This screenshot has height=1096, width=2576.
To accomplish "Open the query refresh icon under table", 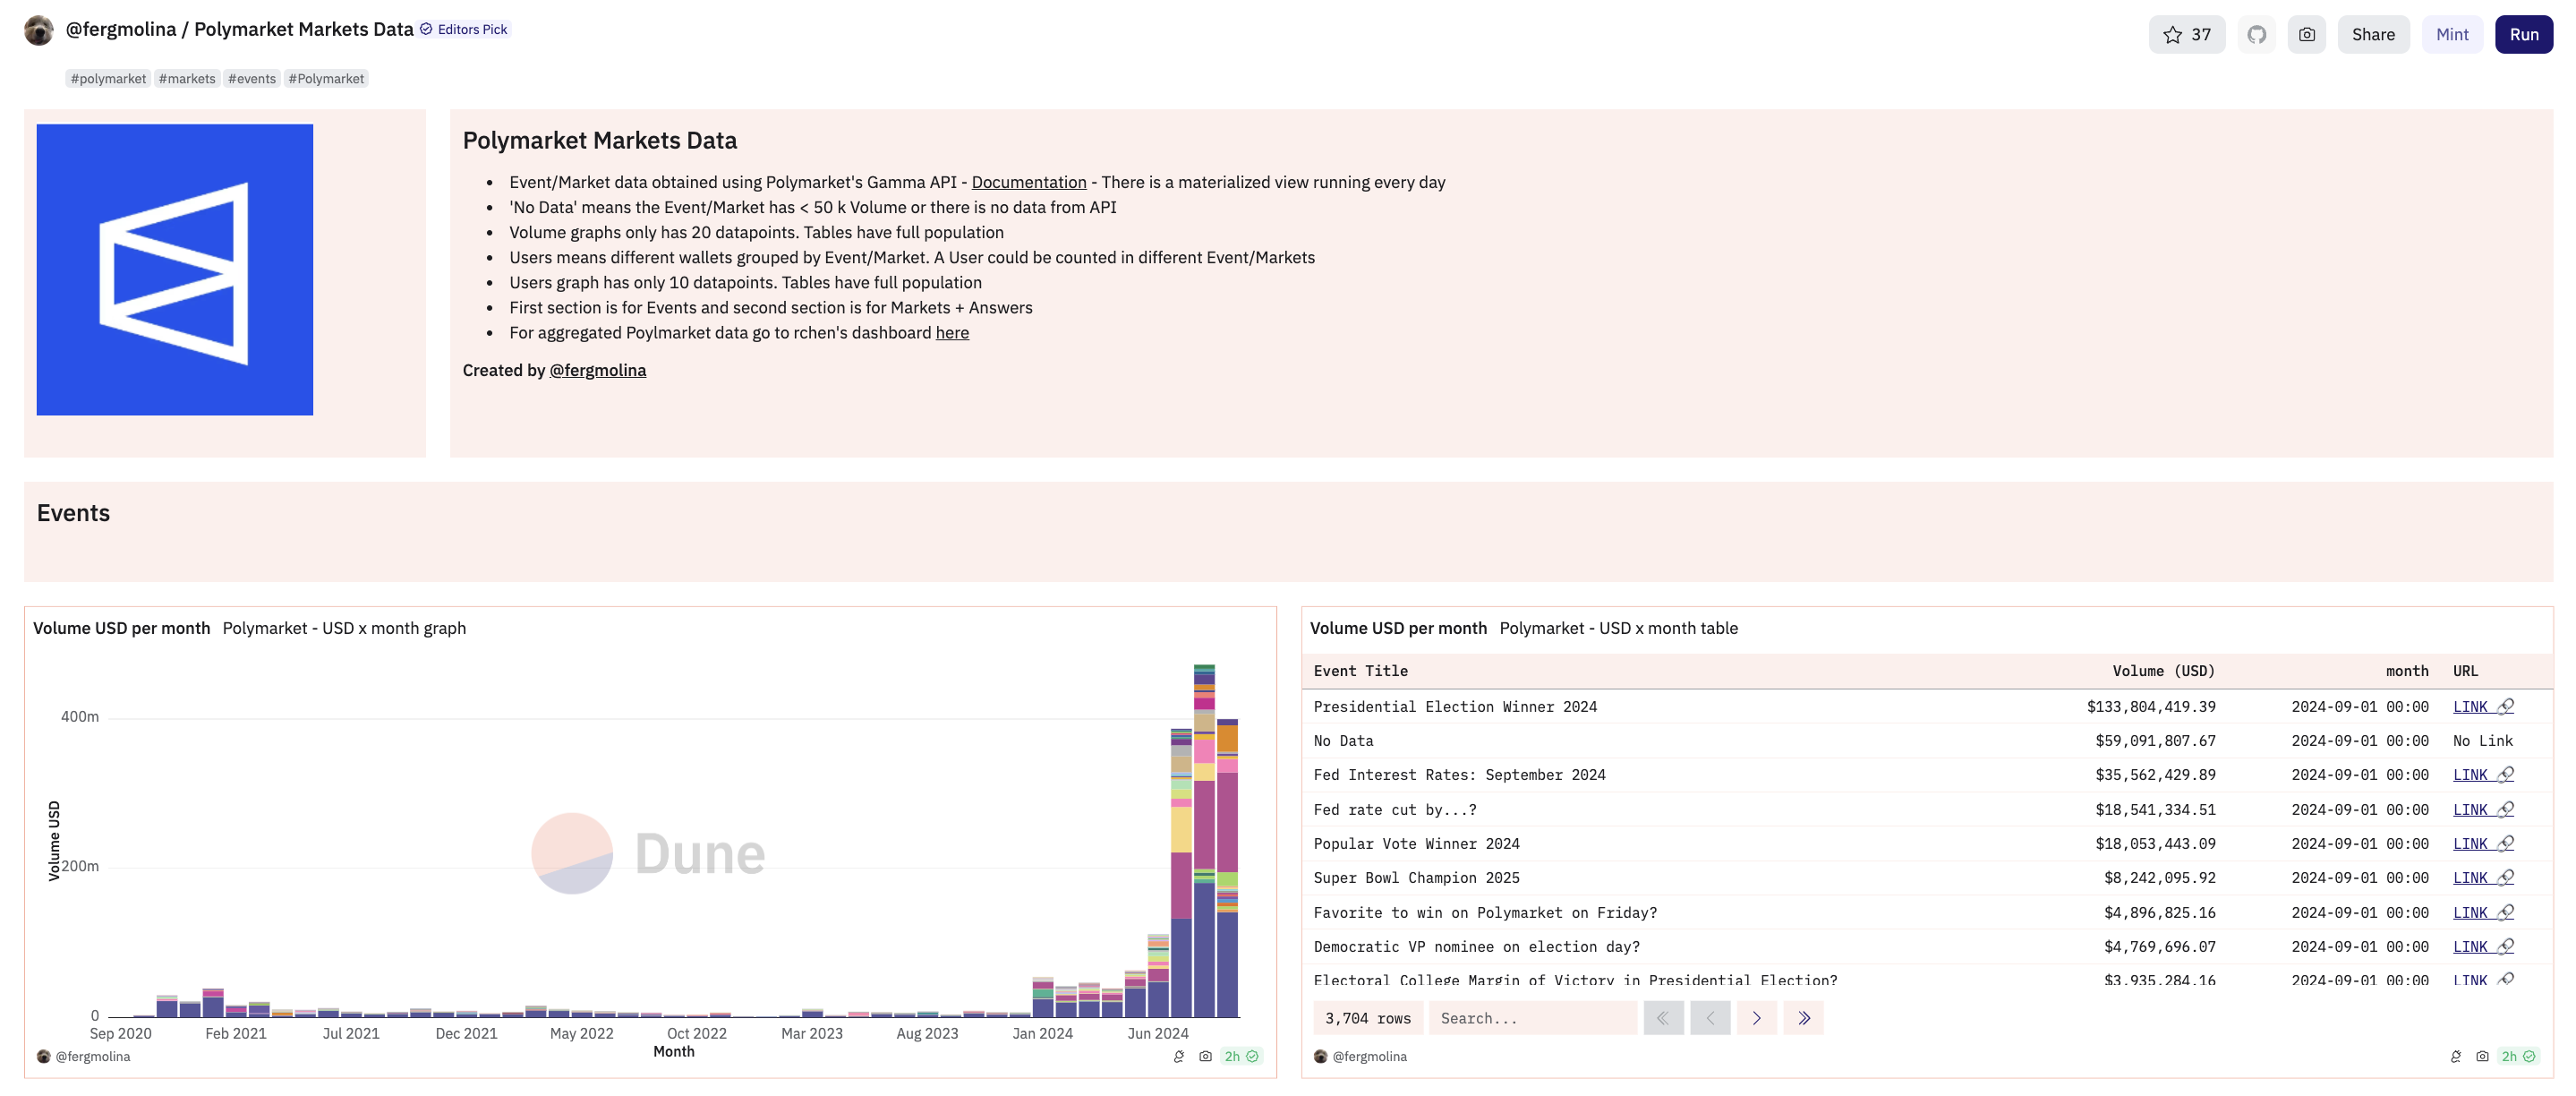I will point(2455,1056).
